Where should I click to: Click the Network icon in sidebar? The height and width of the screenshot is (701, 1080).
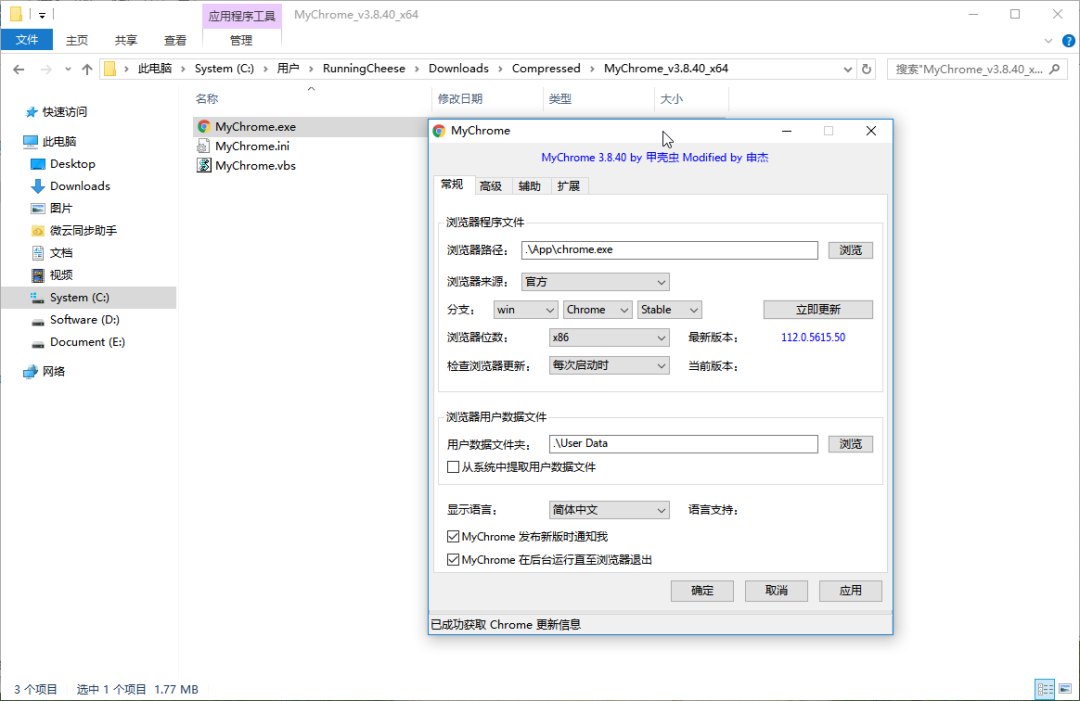(x=30, y=372)
